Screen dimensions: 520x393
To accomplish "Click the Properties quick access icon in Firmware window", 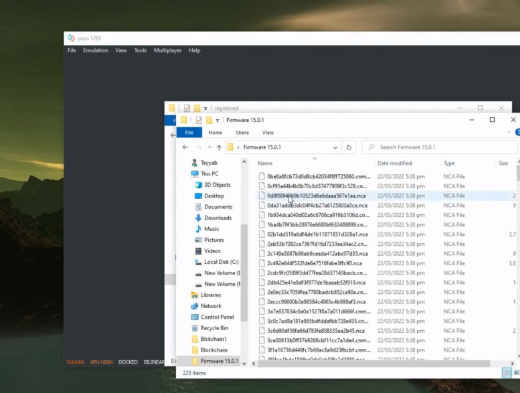I will pos(199,120).
